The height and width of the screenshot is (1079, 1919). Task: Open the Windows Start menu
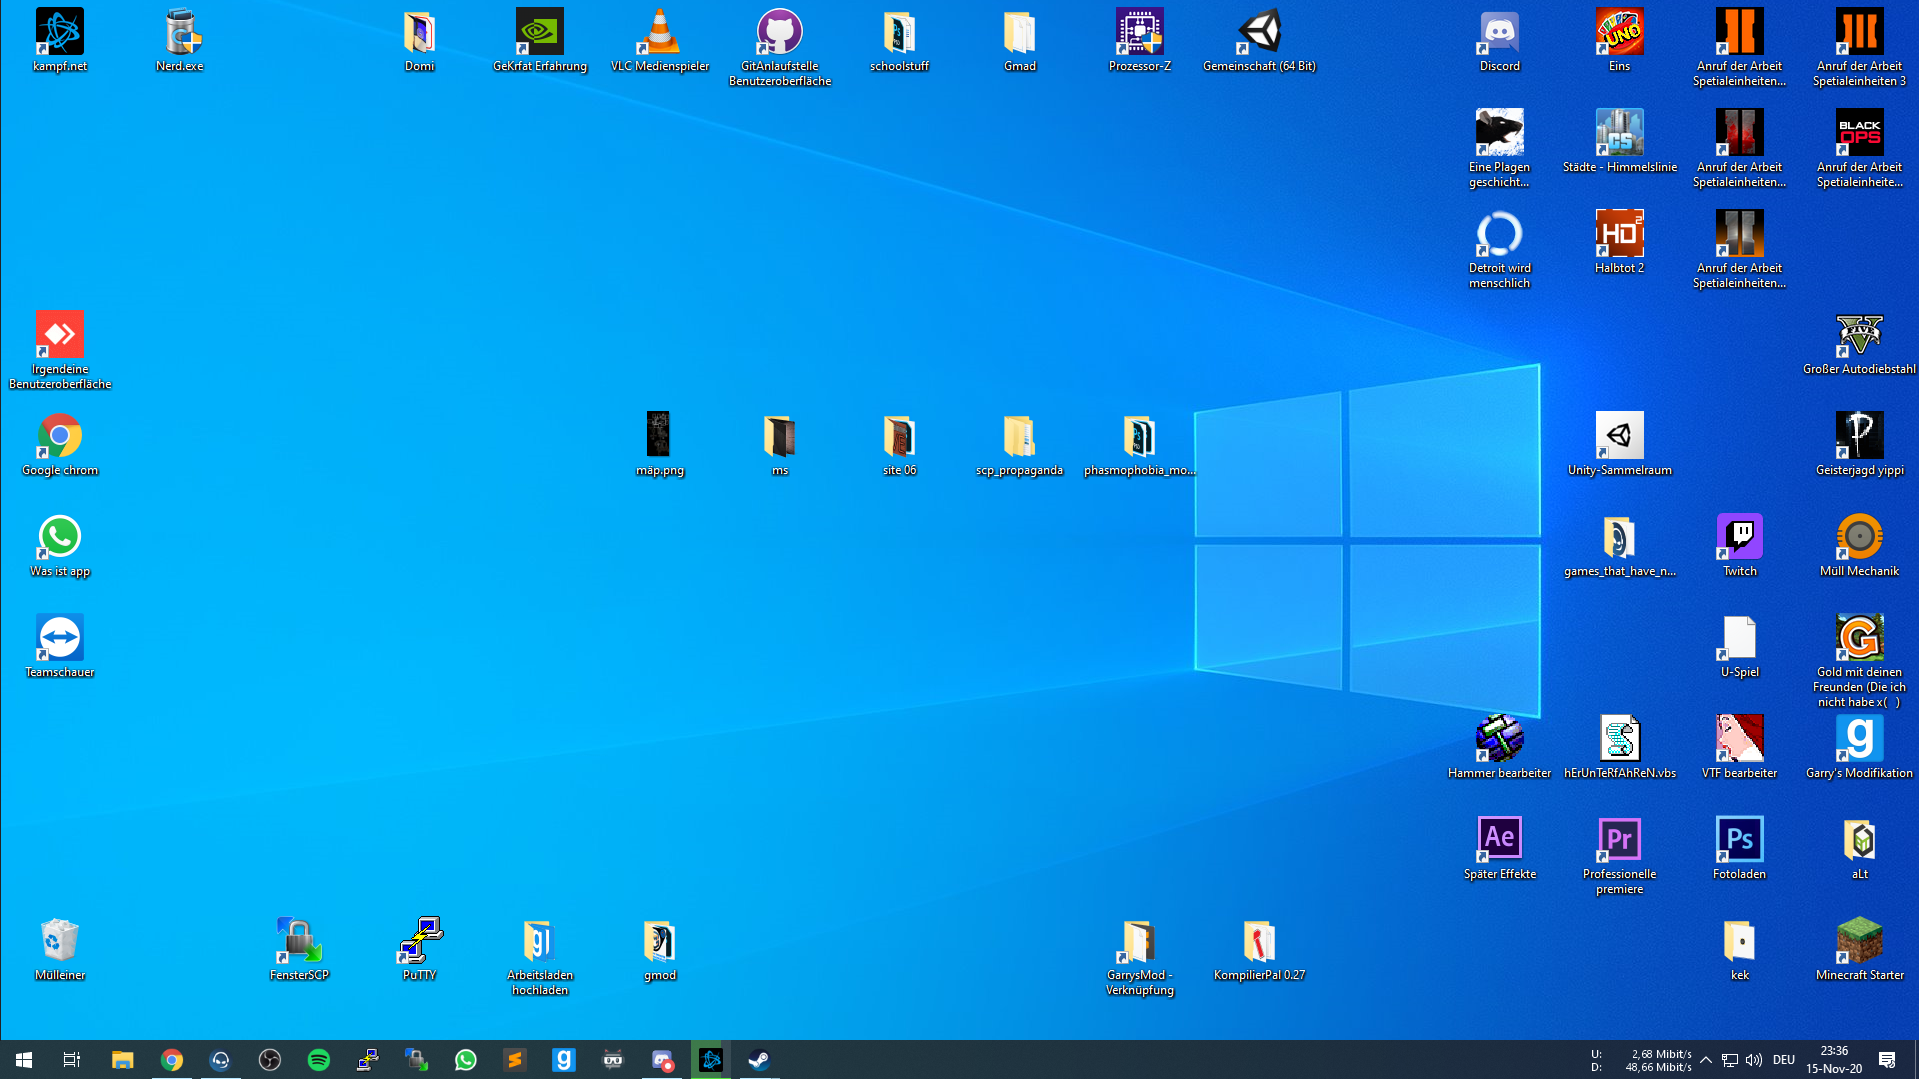click(x=24, y=1060)
